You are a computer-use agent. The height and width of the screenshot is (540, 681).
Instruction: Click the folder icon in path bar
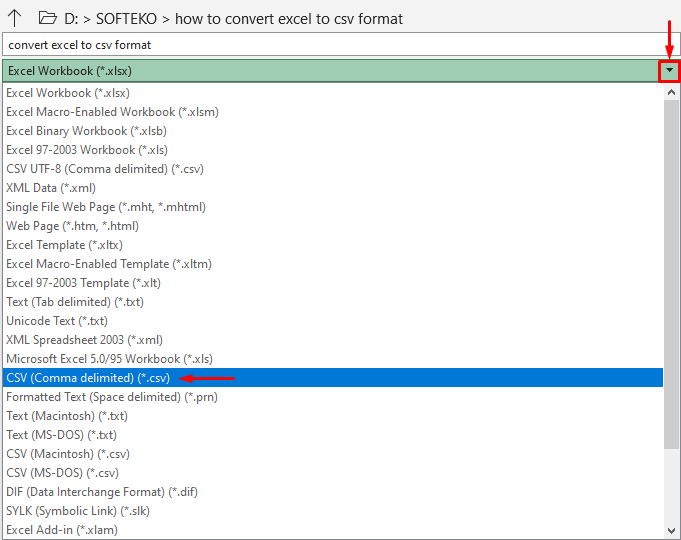pos(46,17)
